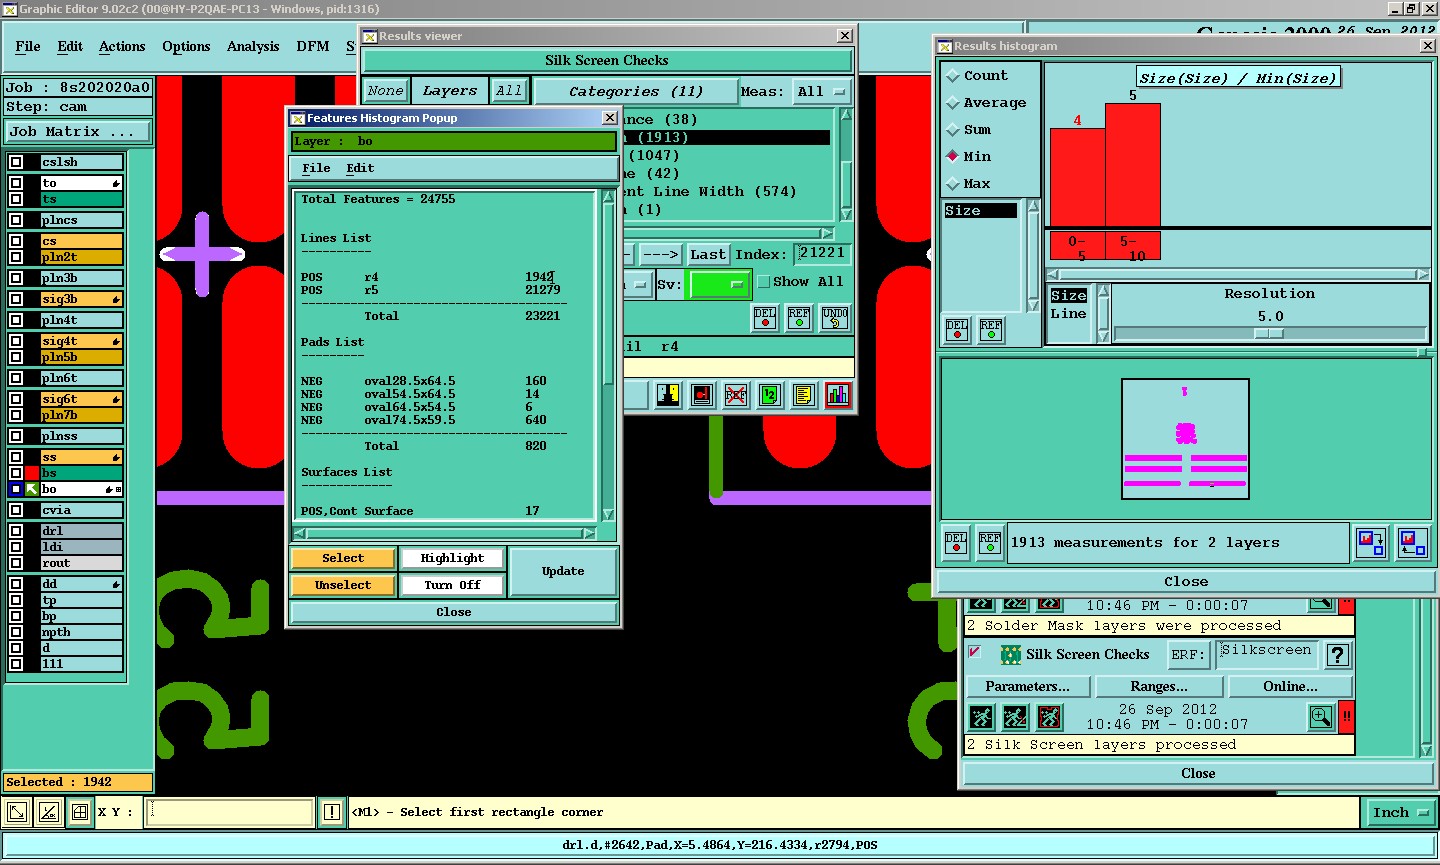Click the Silk Screen Checks magnifier icon
1440x865 pixels.
tap(1321, 717)
